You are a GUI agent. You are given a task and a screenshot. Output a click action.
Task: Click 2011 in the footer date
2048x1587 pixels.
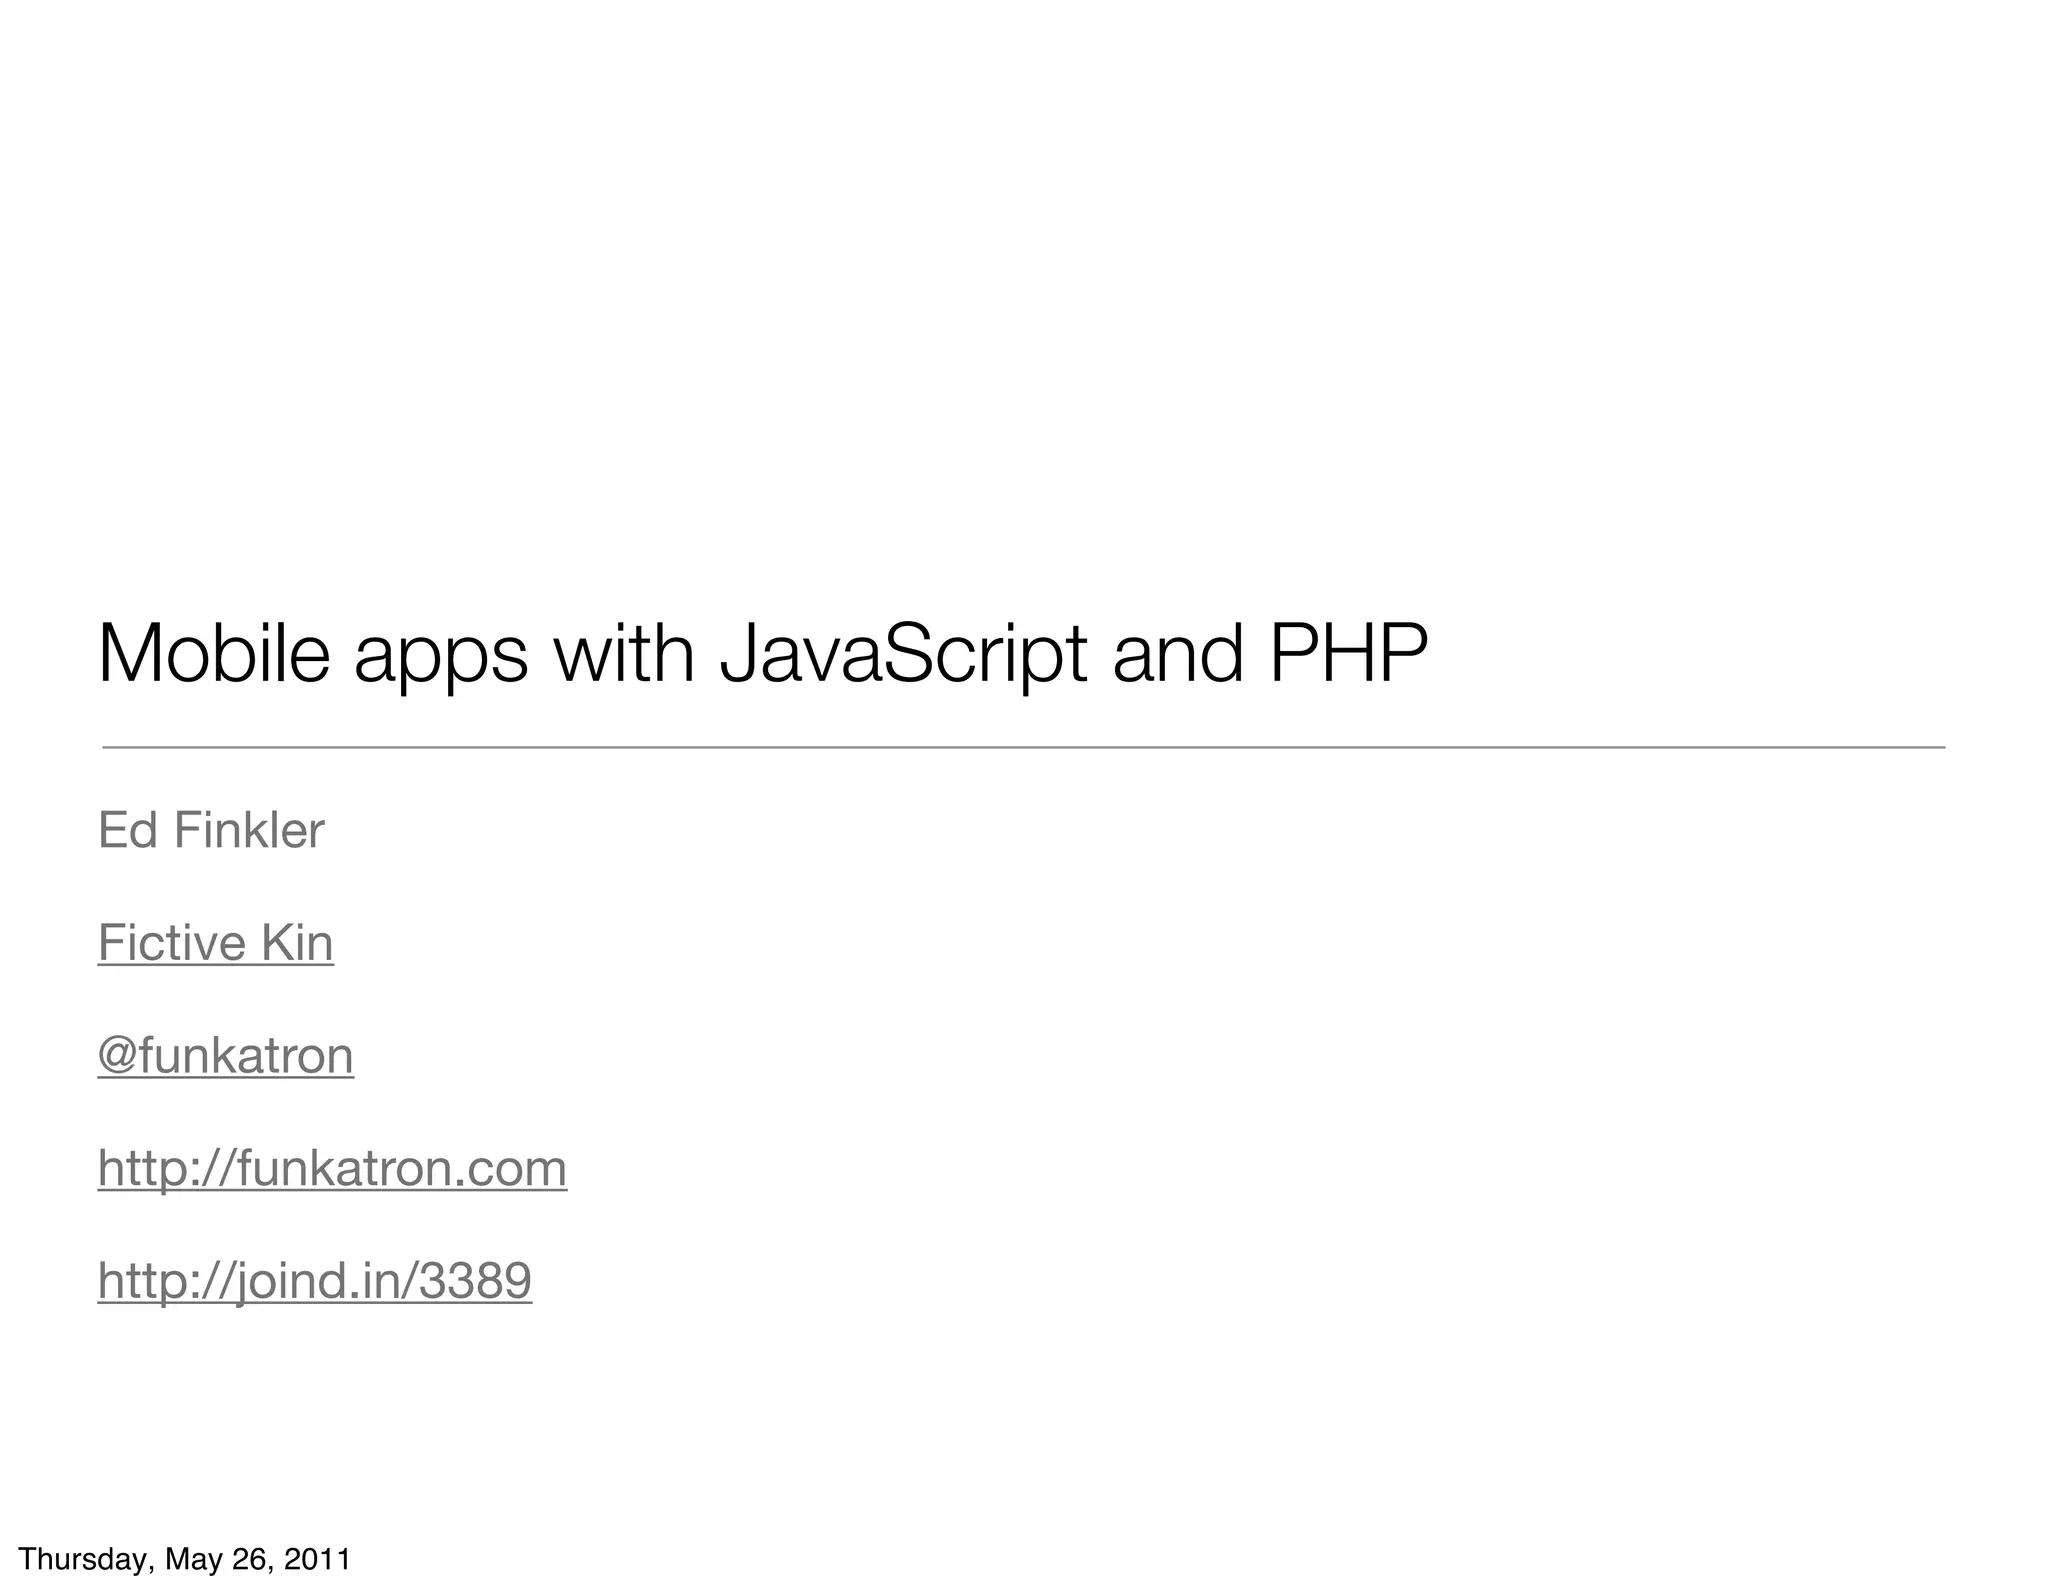click(317, 1560)
